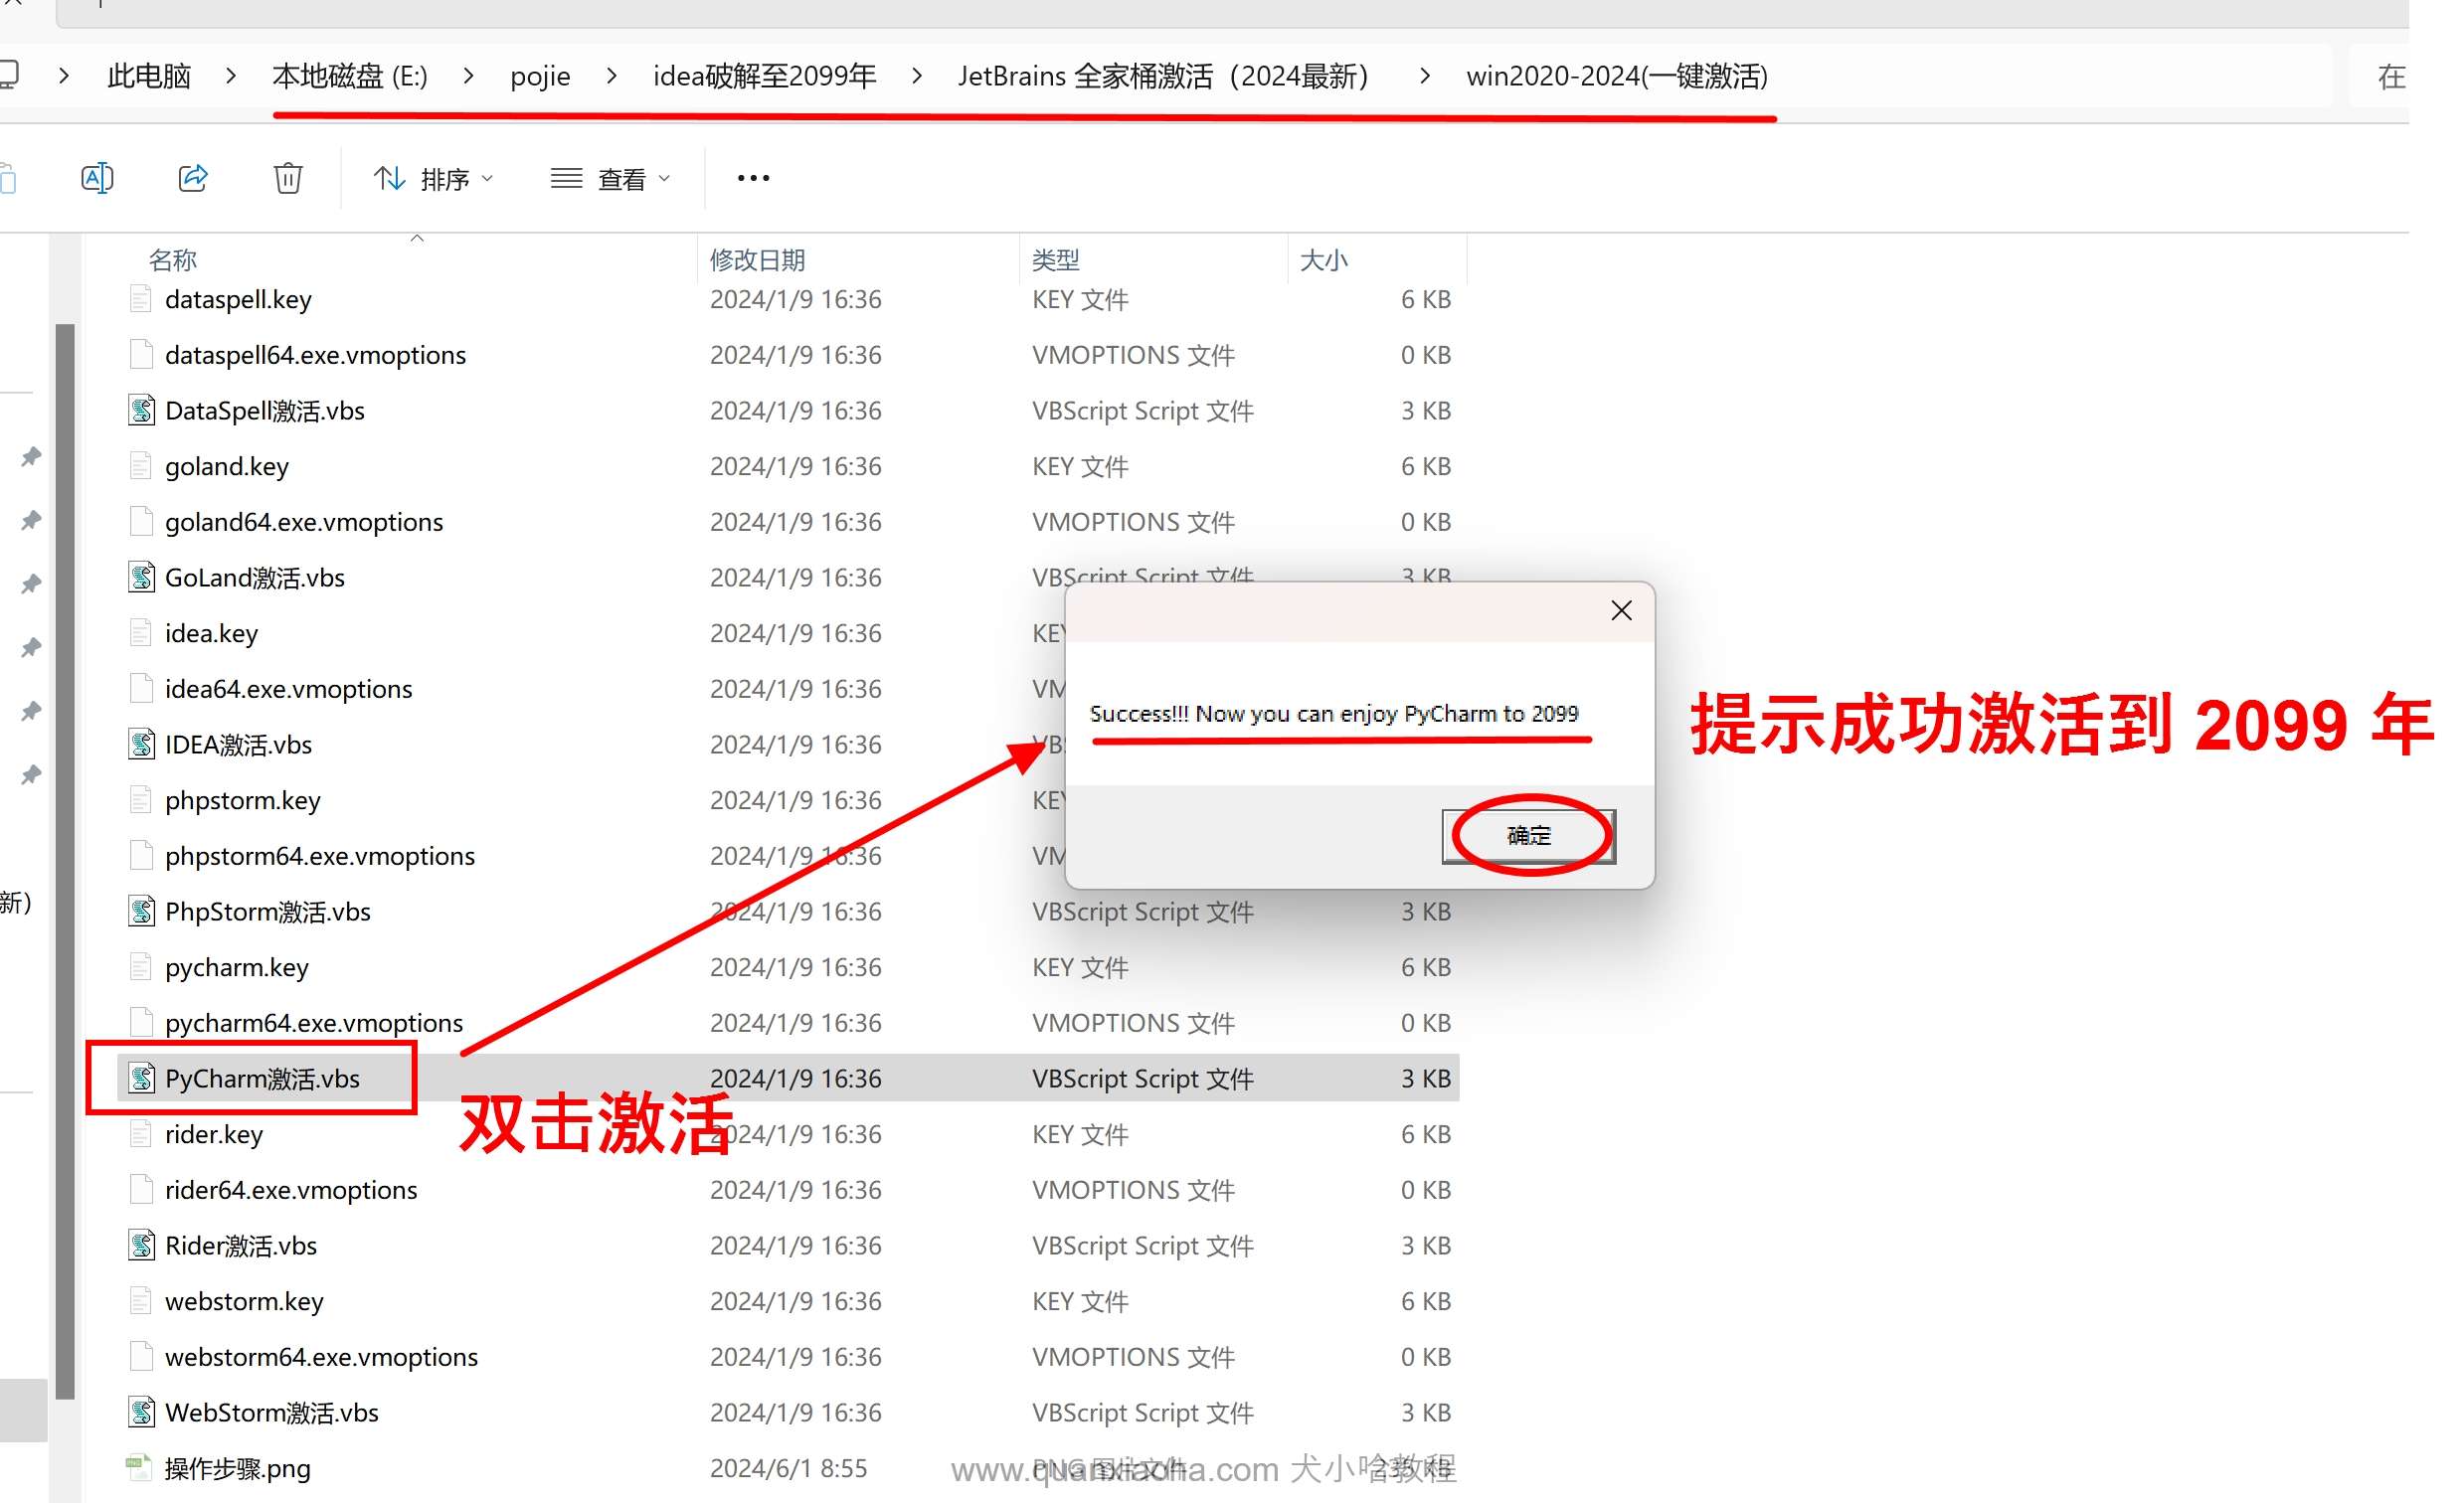Sort by the 大小 column header
This screenshot has height=1503, width=2464.
1324,260
